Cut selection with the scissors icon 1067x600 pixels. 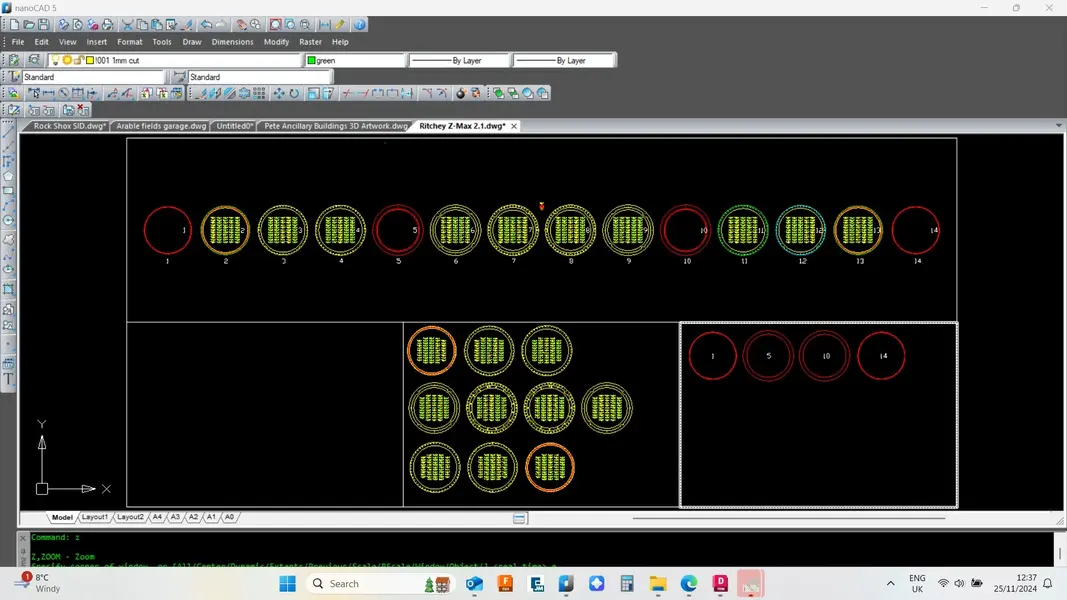127,24
